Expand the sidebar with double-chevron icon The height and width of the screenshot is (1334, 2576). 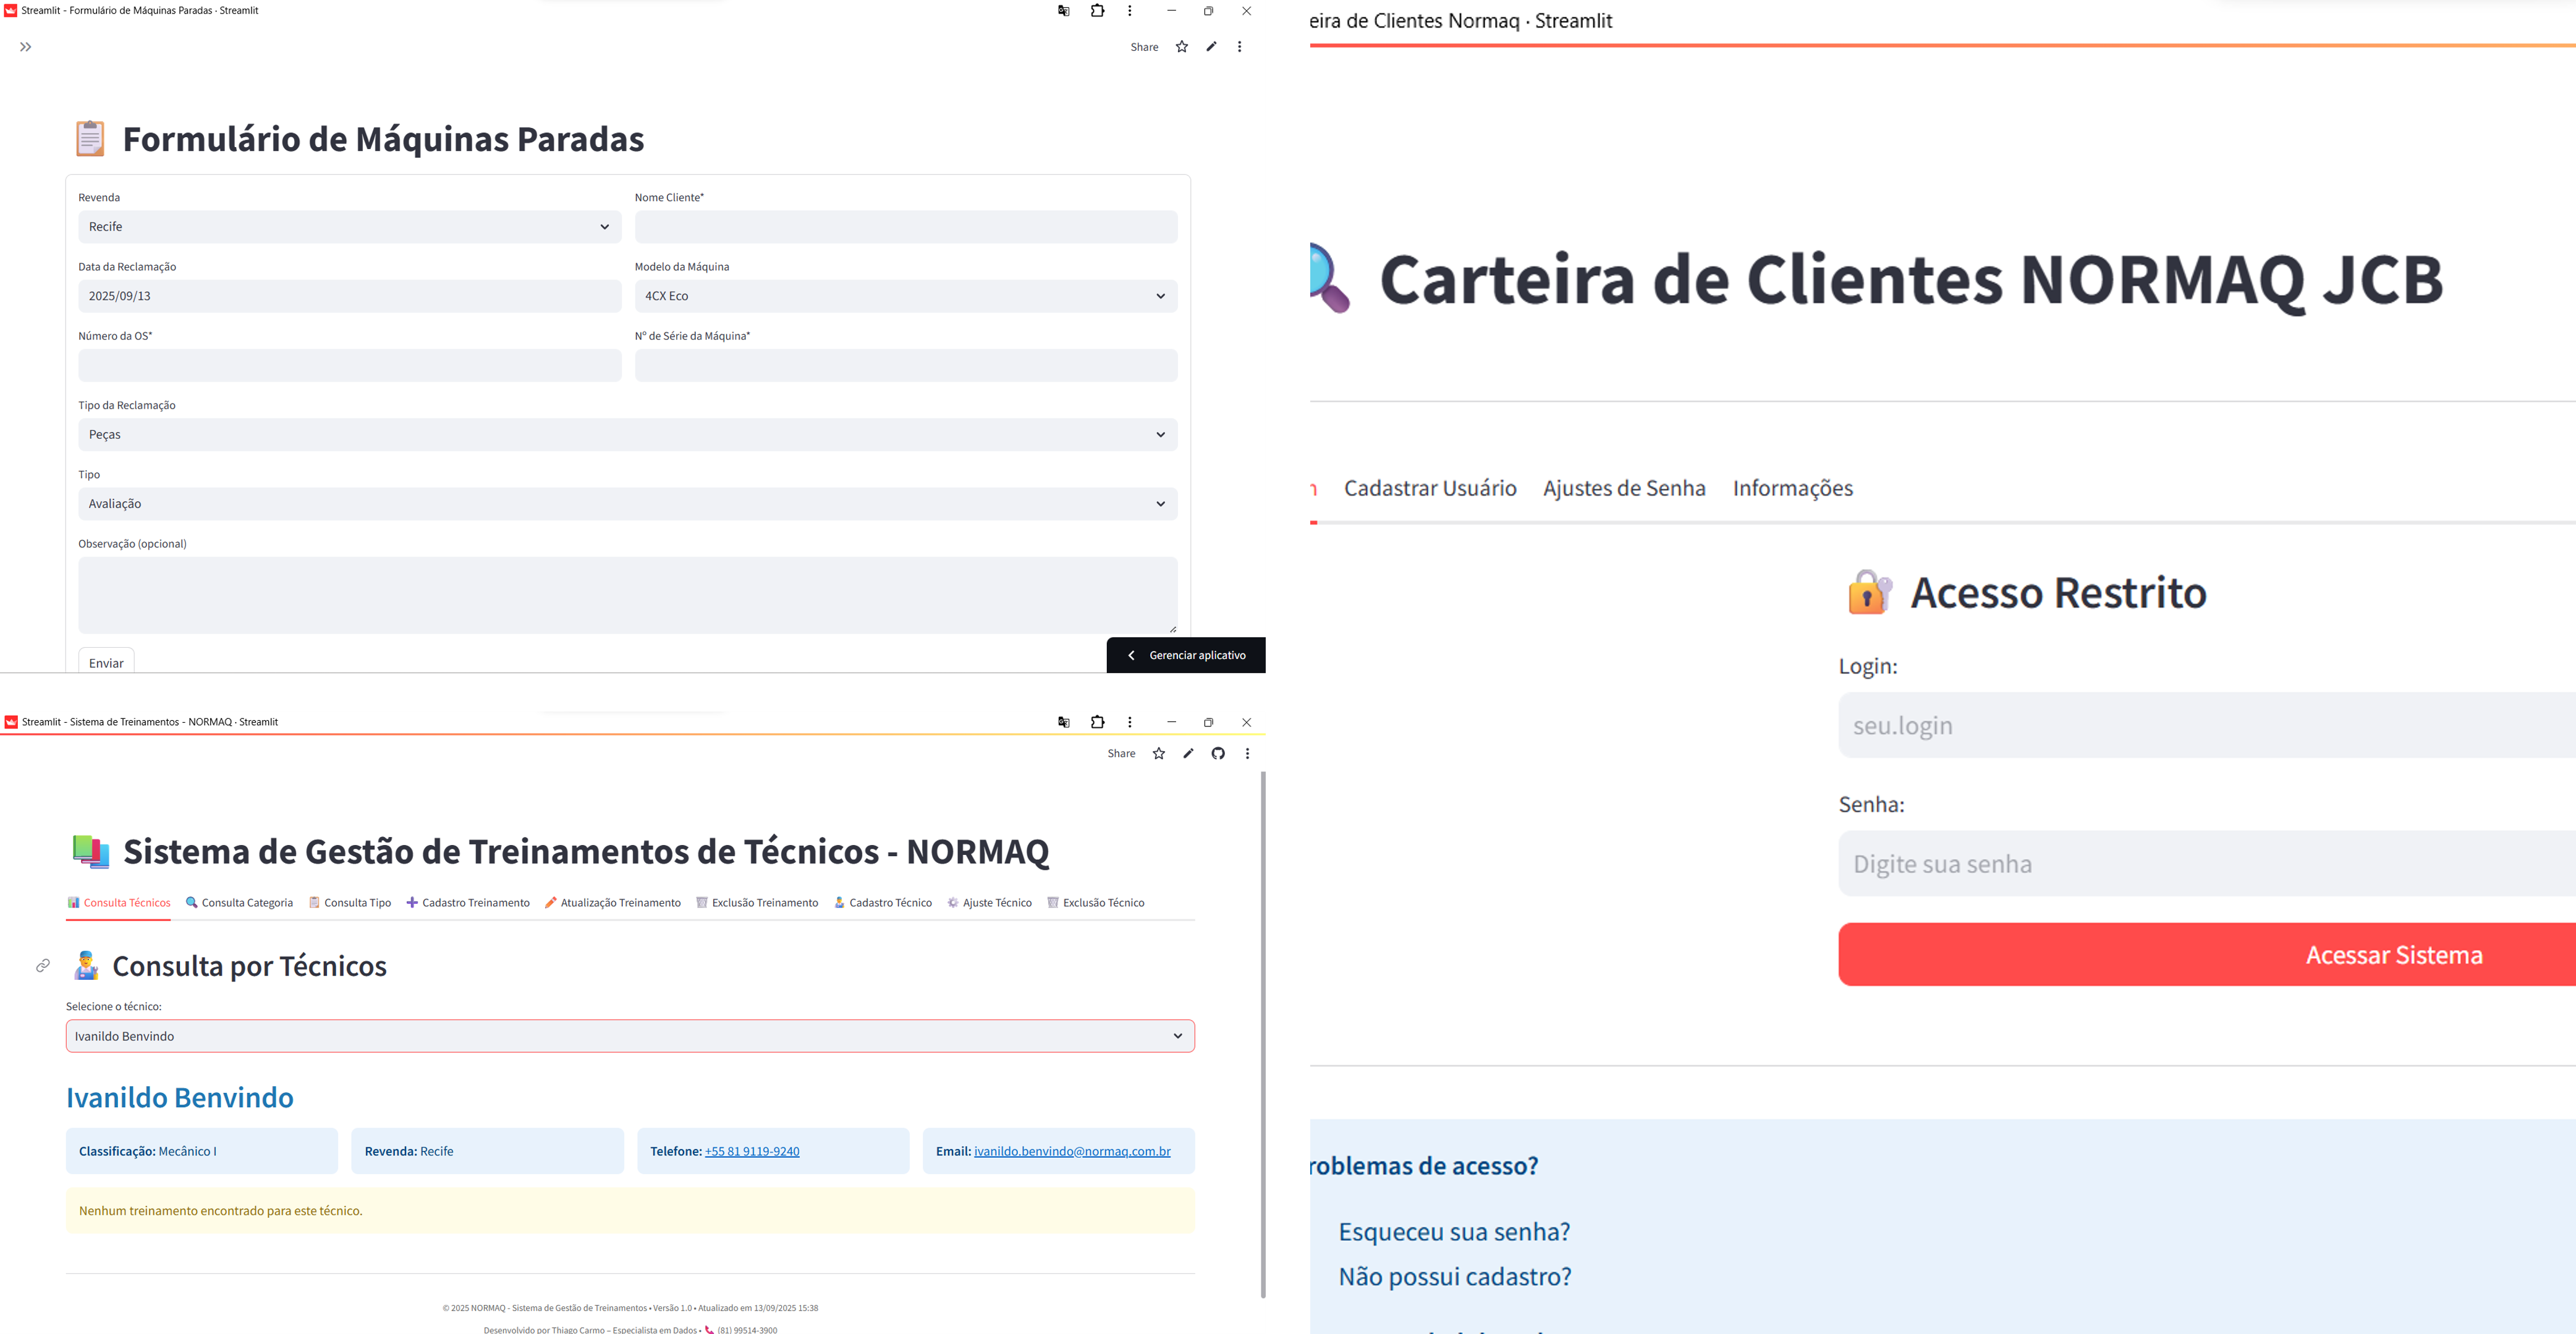26,47
